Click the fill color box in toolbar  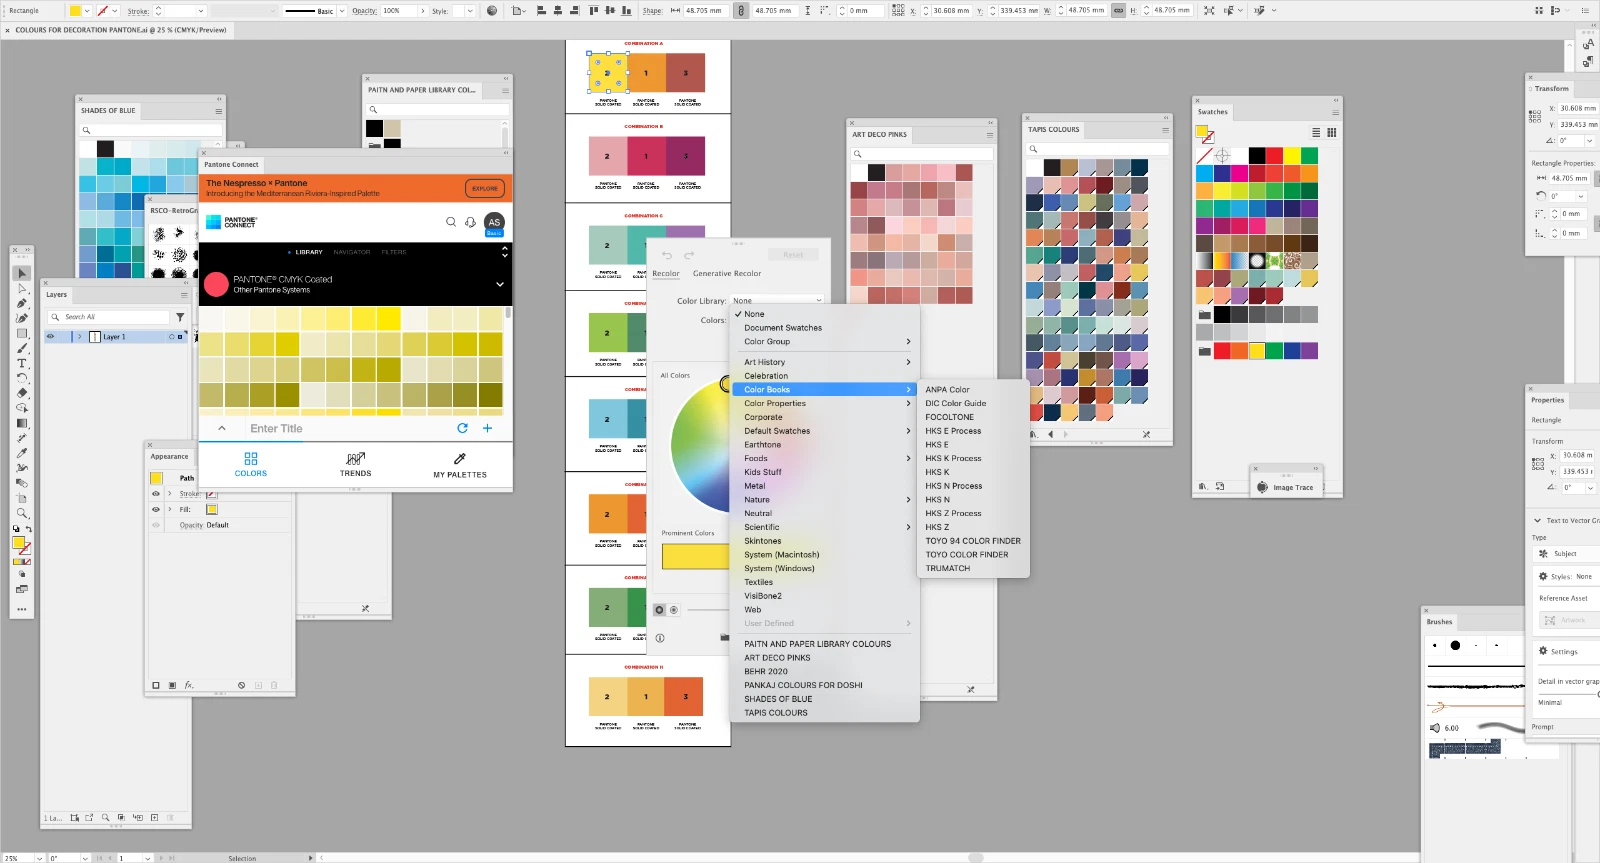18,543
